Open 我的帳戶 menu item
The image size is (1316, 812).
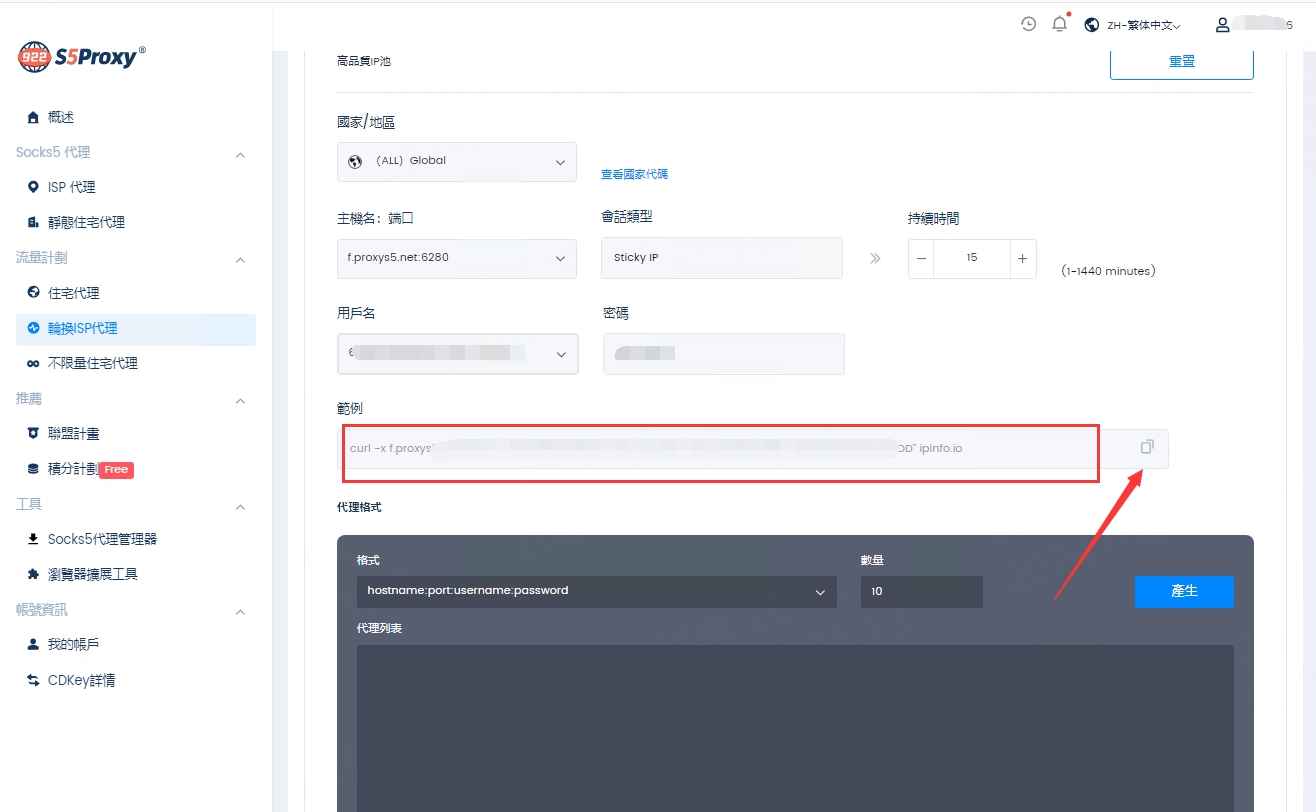[x=74, y=644]
